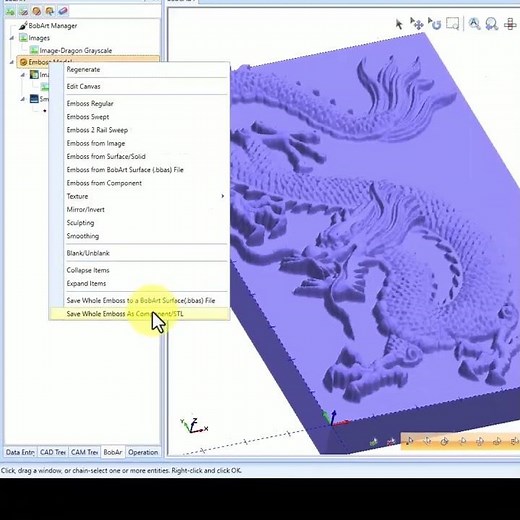Screen dimensions: 520x520
Task: Open the Texture menu item
Action: 77,196
